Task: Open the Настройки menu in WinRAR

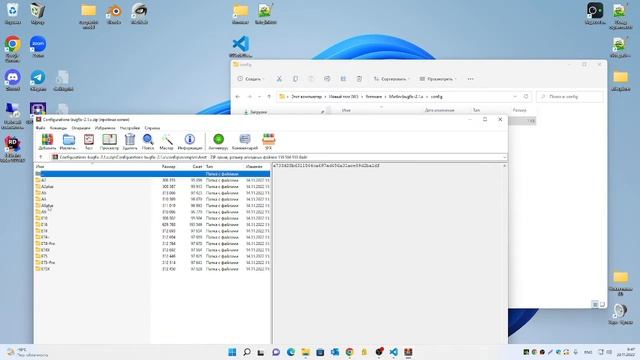Action: (130, 128)
